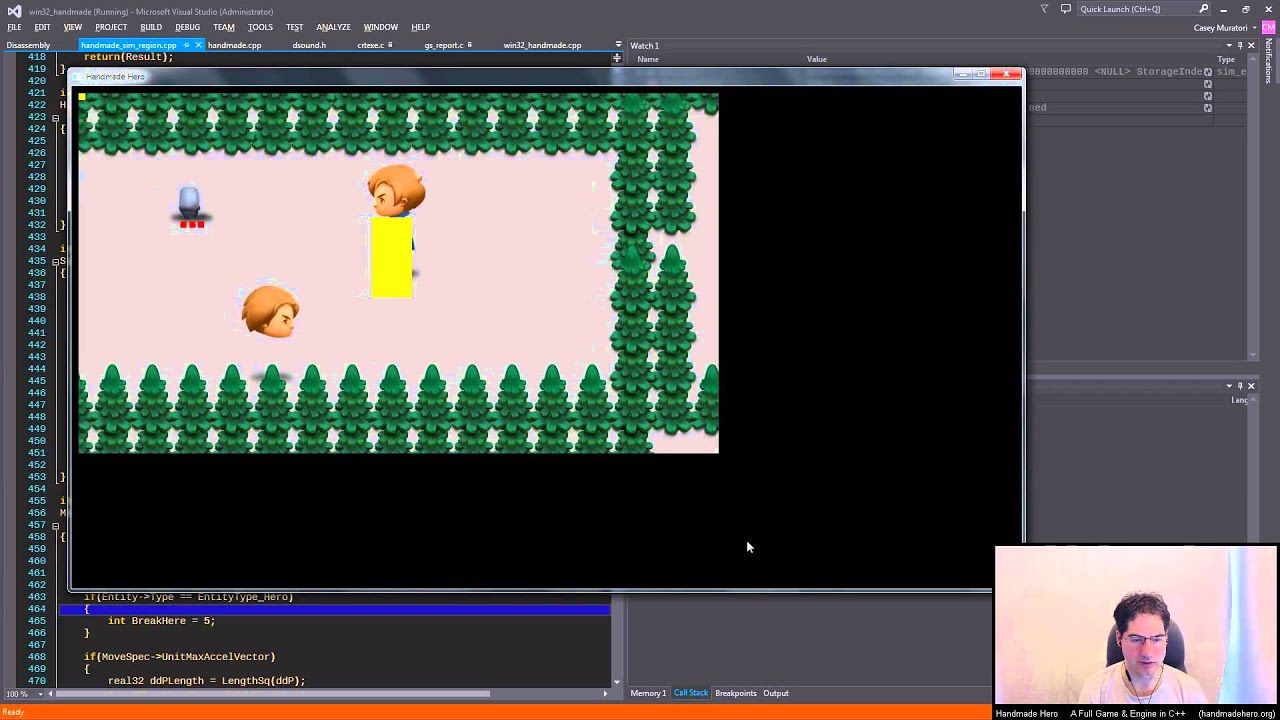Screen dimensions: 1280x720
Task: Click the Name column header in Watch 1
Action: pyautogui.click(x=648, y=59)
